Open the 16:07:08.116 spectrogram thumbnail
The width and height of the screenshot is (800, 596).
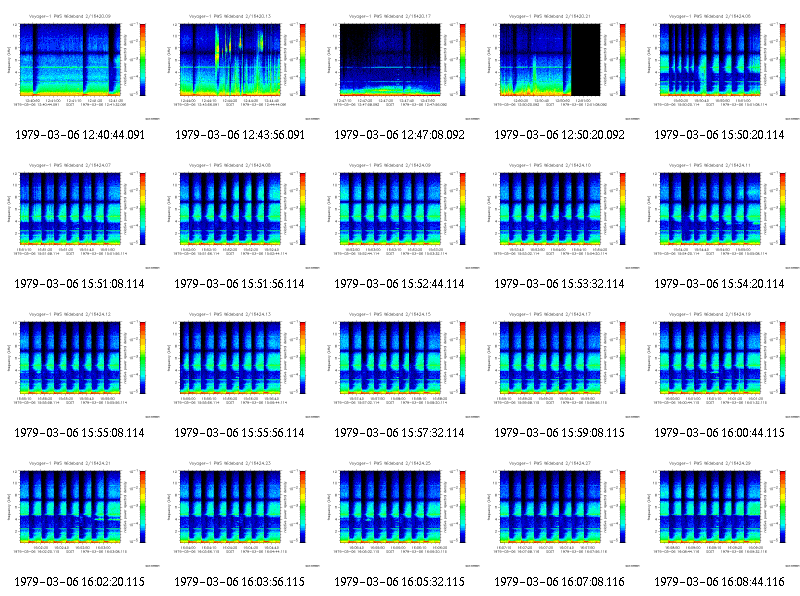(x=560, y=513)
